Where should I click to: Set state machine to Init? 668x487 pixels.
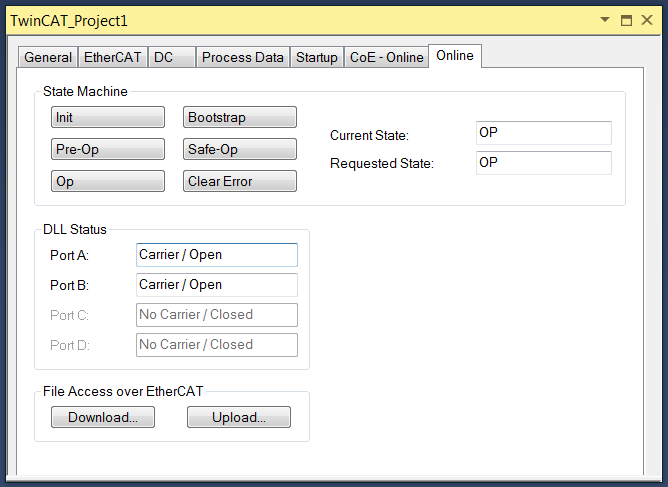(108, 117)
